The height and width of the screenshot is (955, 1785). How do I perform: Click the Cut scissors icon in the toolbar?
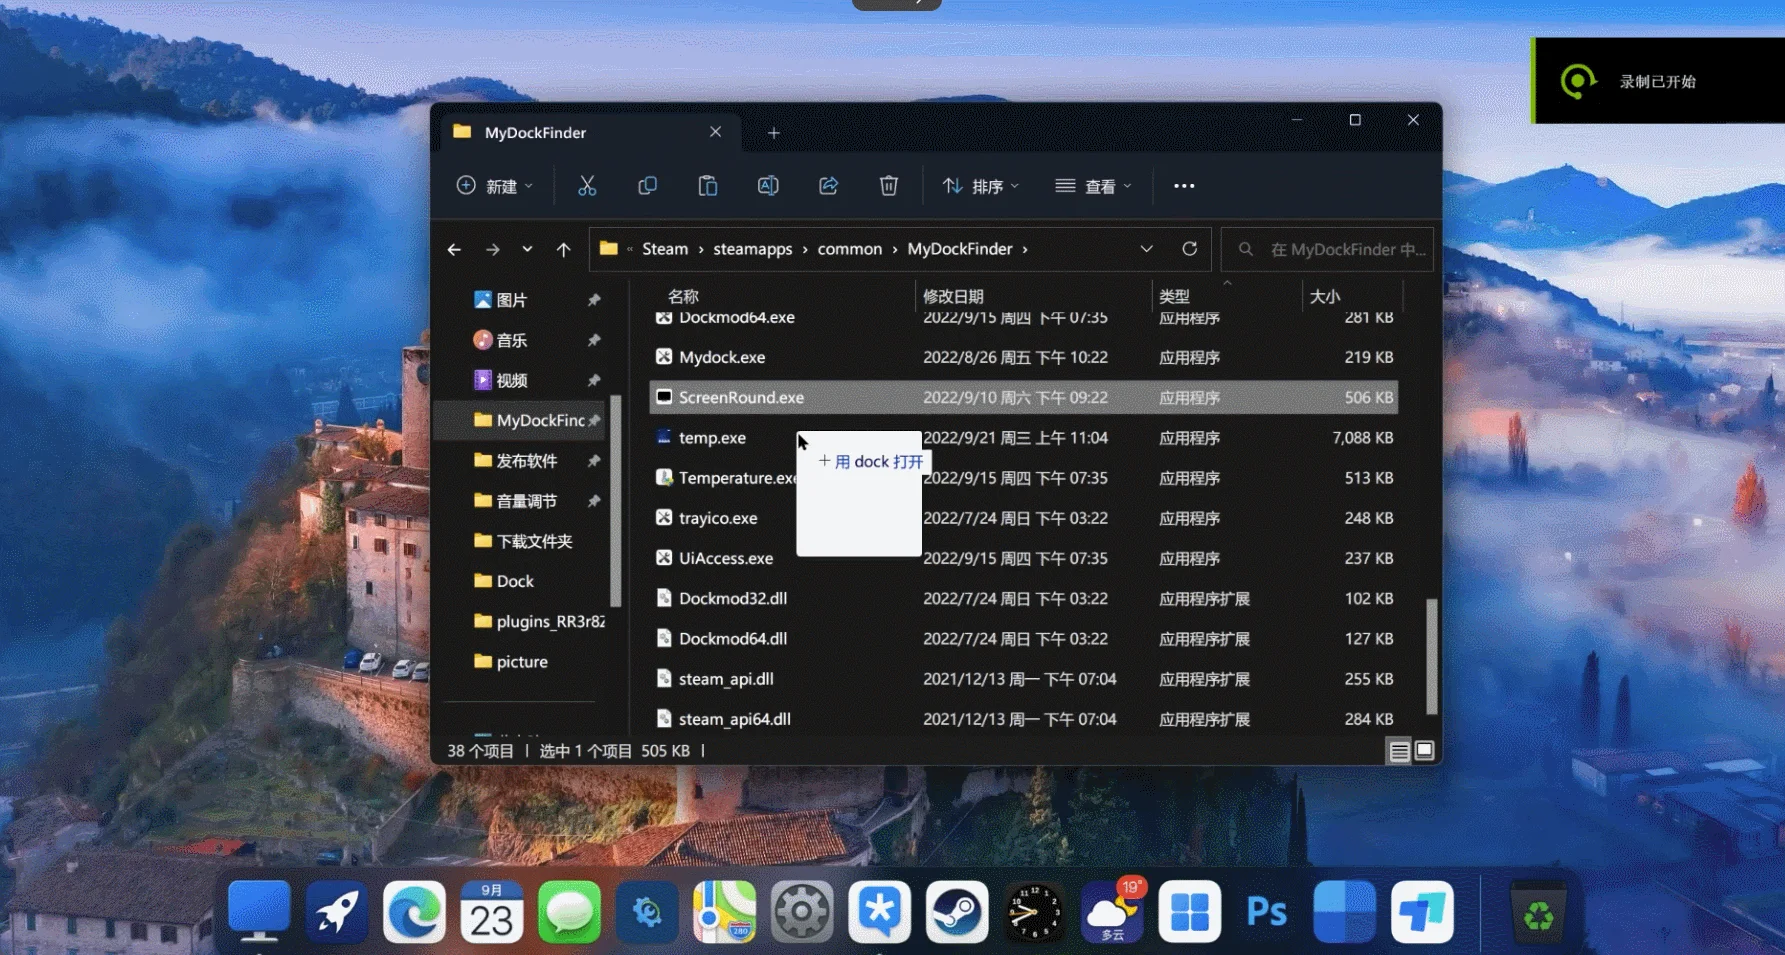coord(587,185)
